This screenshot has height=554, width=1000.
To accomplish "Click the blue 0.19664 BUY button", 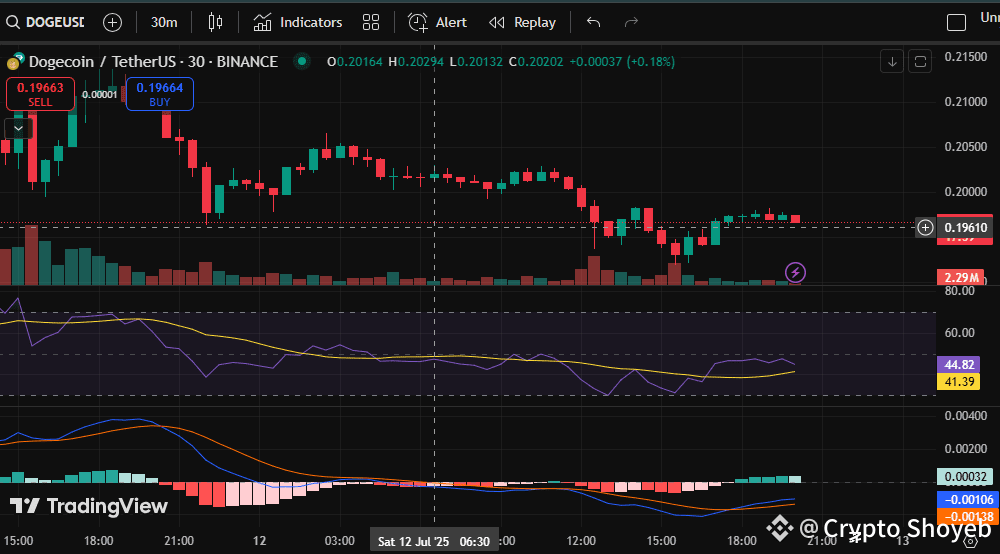I will (160, 94).
